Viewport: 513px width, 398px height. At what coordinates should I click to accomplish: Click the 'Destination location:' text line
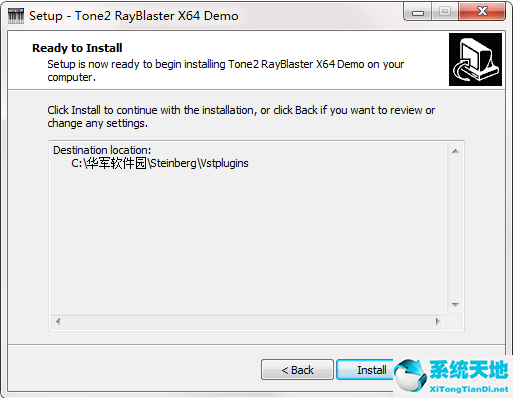click(x=102, y=150)
